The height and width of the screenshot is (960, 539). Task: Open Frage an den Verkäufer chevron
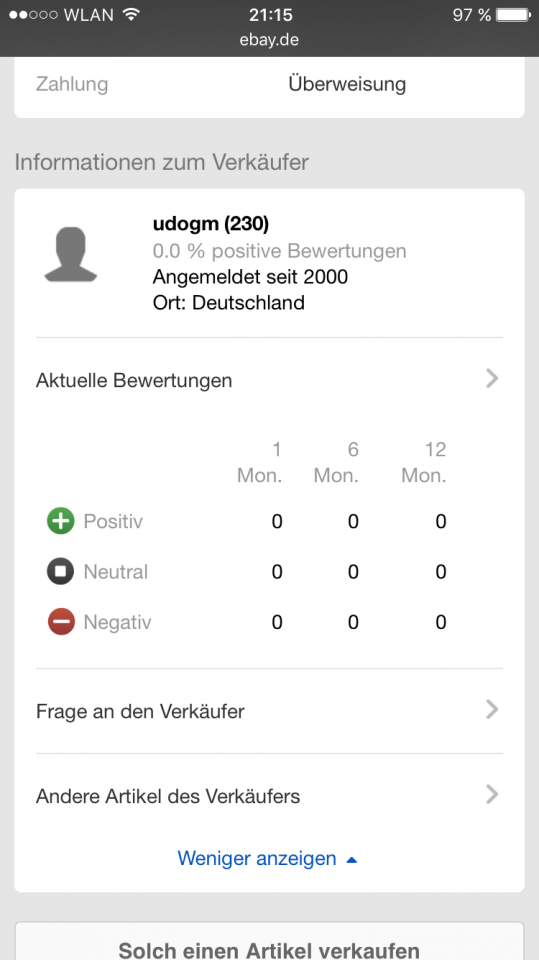click(492, 710)
